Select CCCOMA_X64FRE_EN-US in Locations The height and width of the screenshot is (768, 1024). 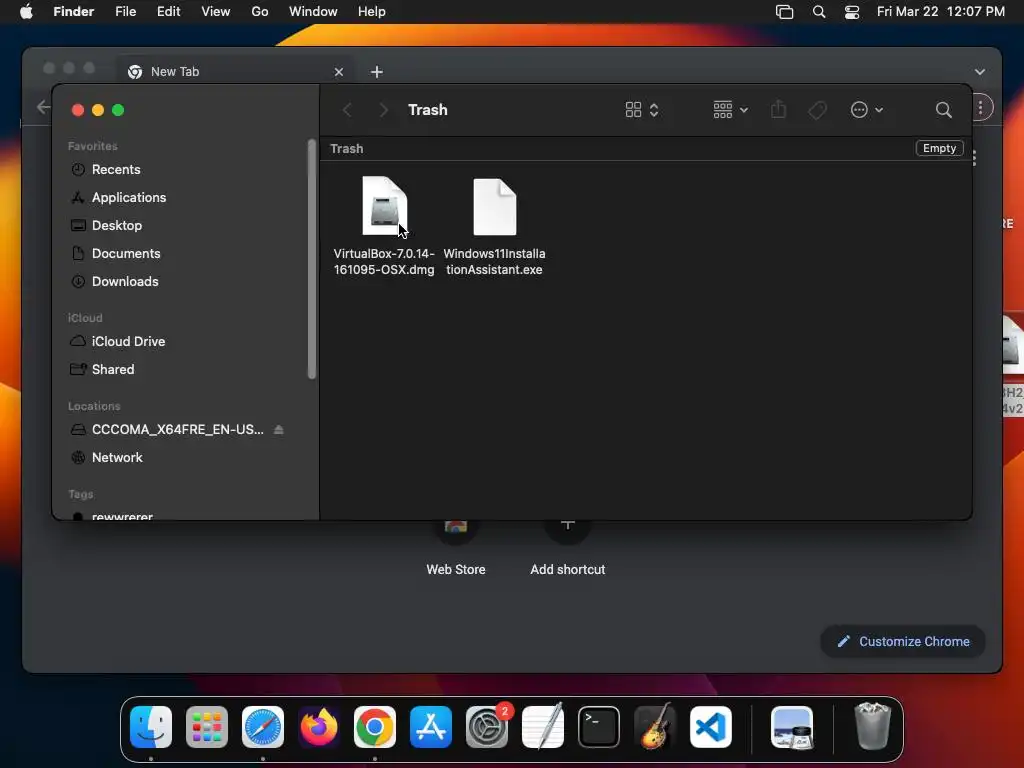click(x=178, y=429)
